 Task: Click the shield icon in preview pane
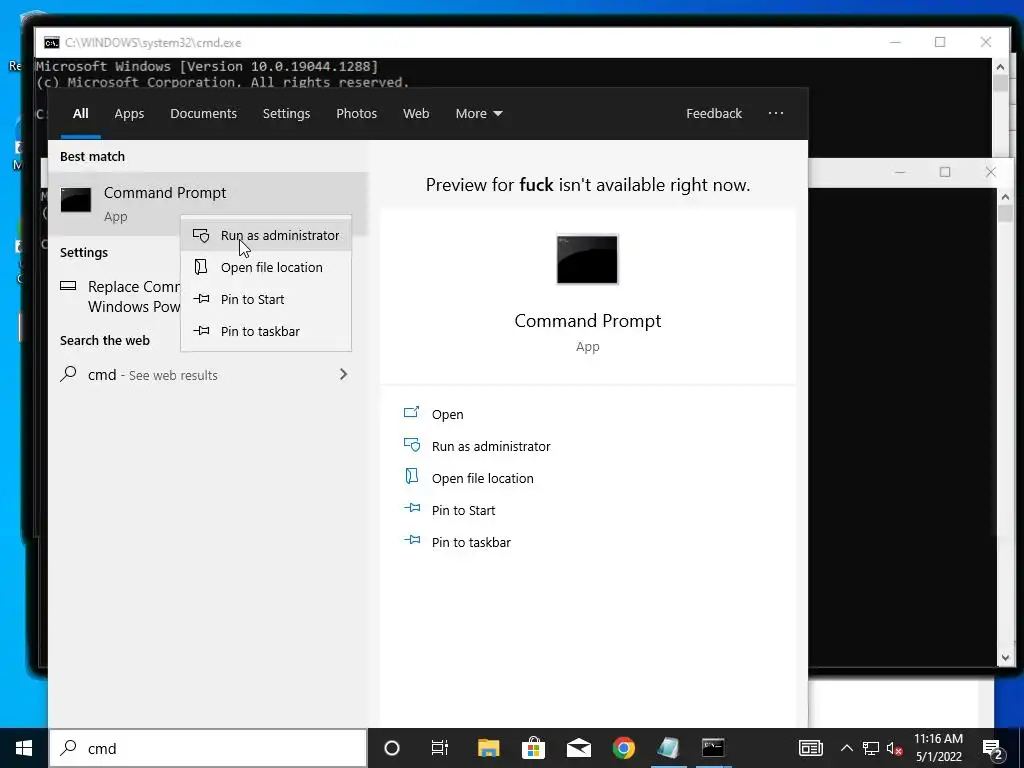(411, 445)
